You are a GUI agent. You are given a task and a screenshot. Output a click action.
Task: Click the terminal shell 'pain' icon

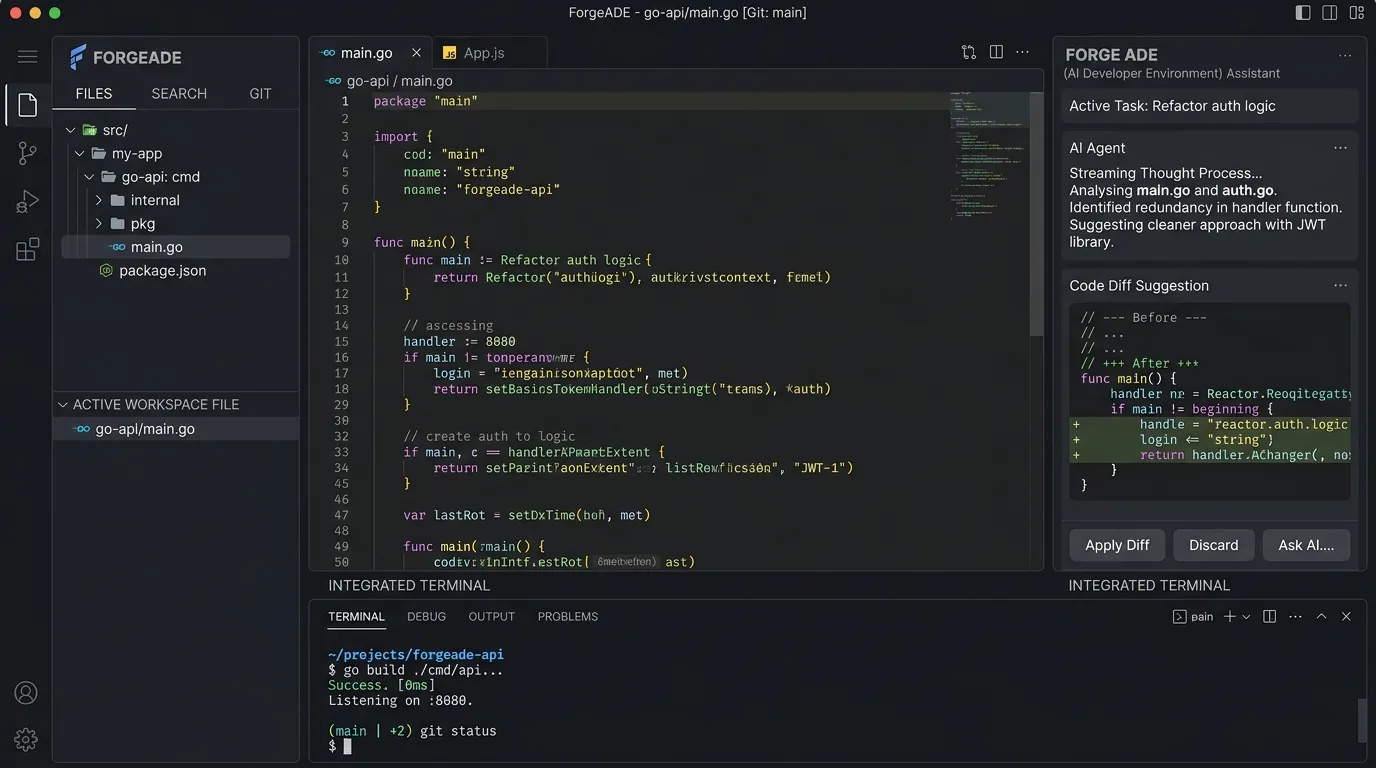[1180, 617]
